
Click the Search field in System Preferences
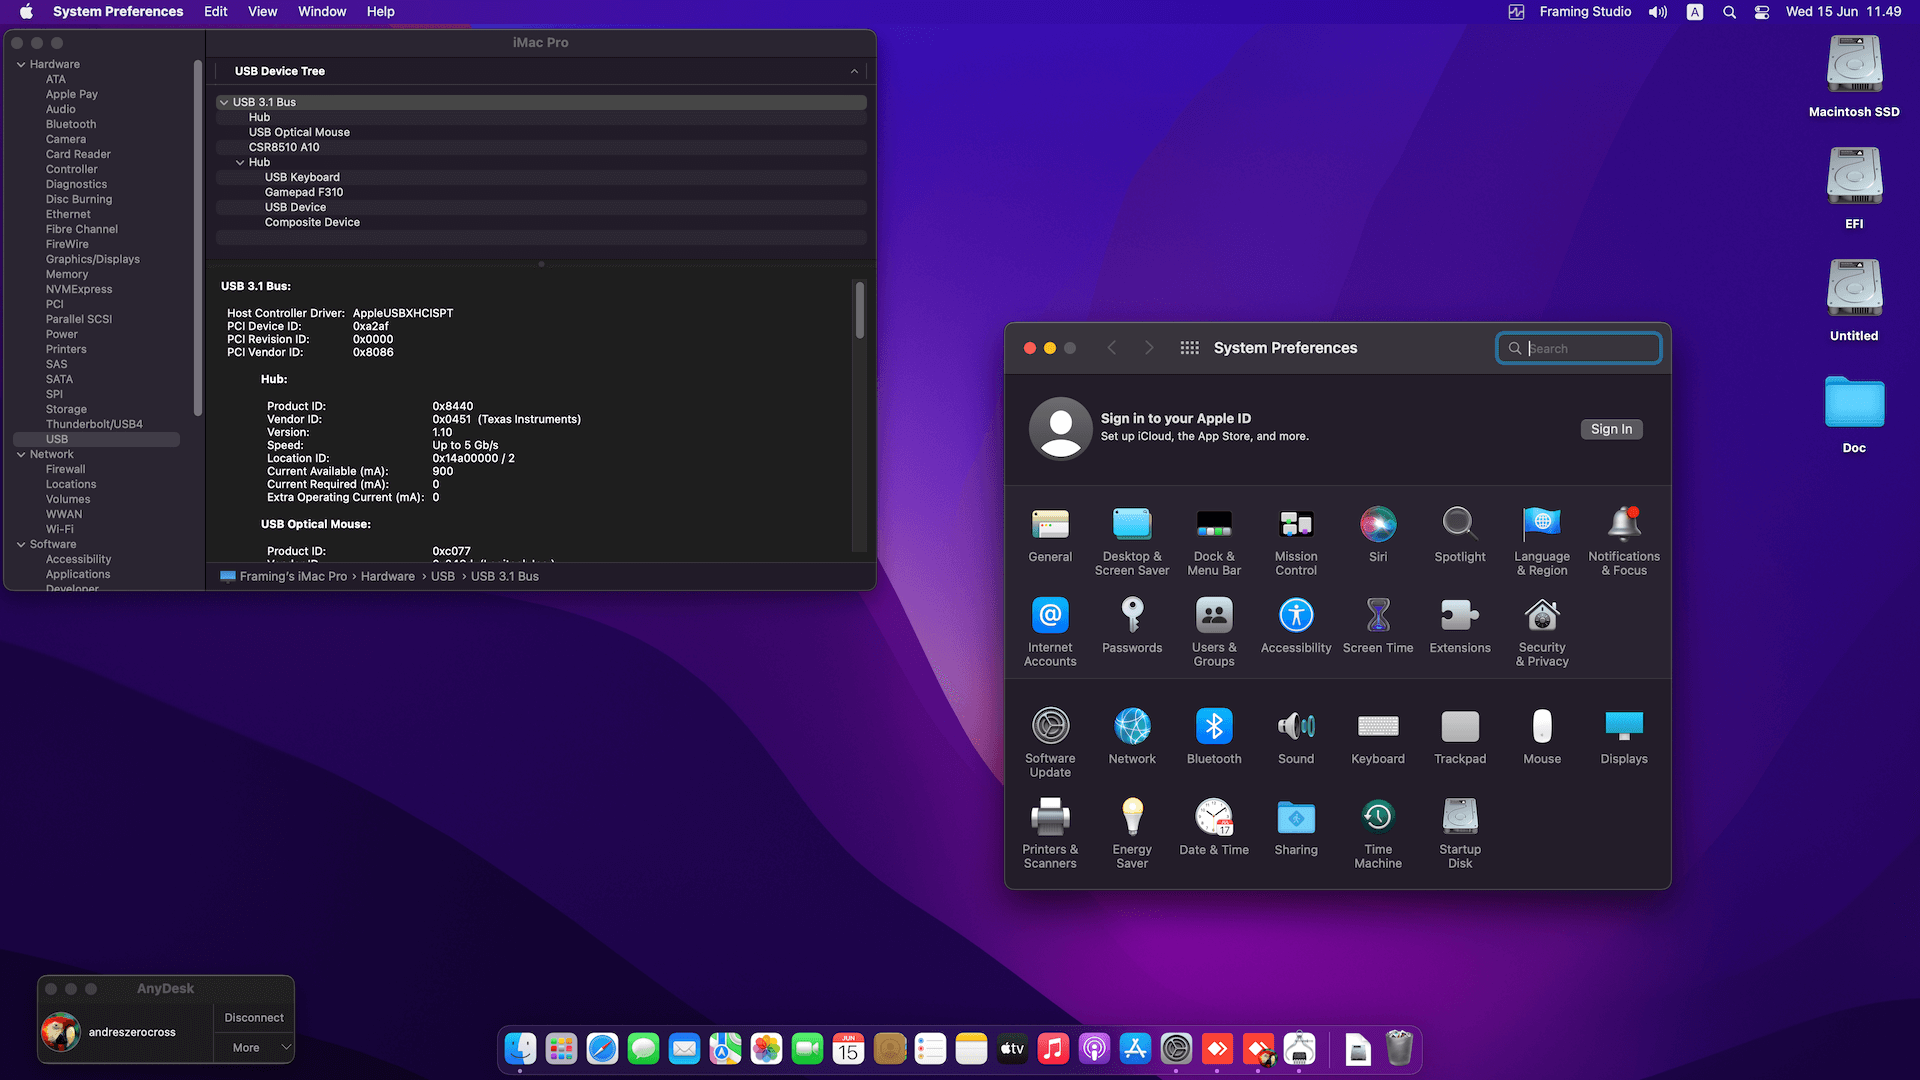(x=1579, y=348)
